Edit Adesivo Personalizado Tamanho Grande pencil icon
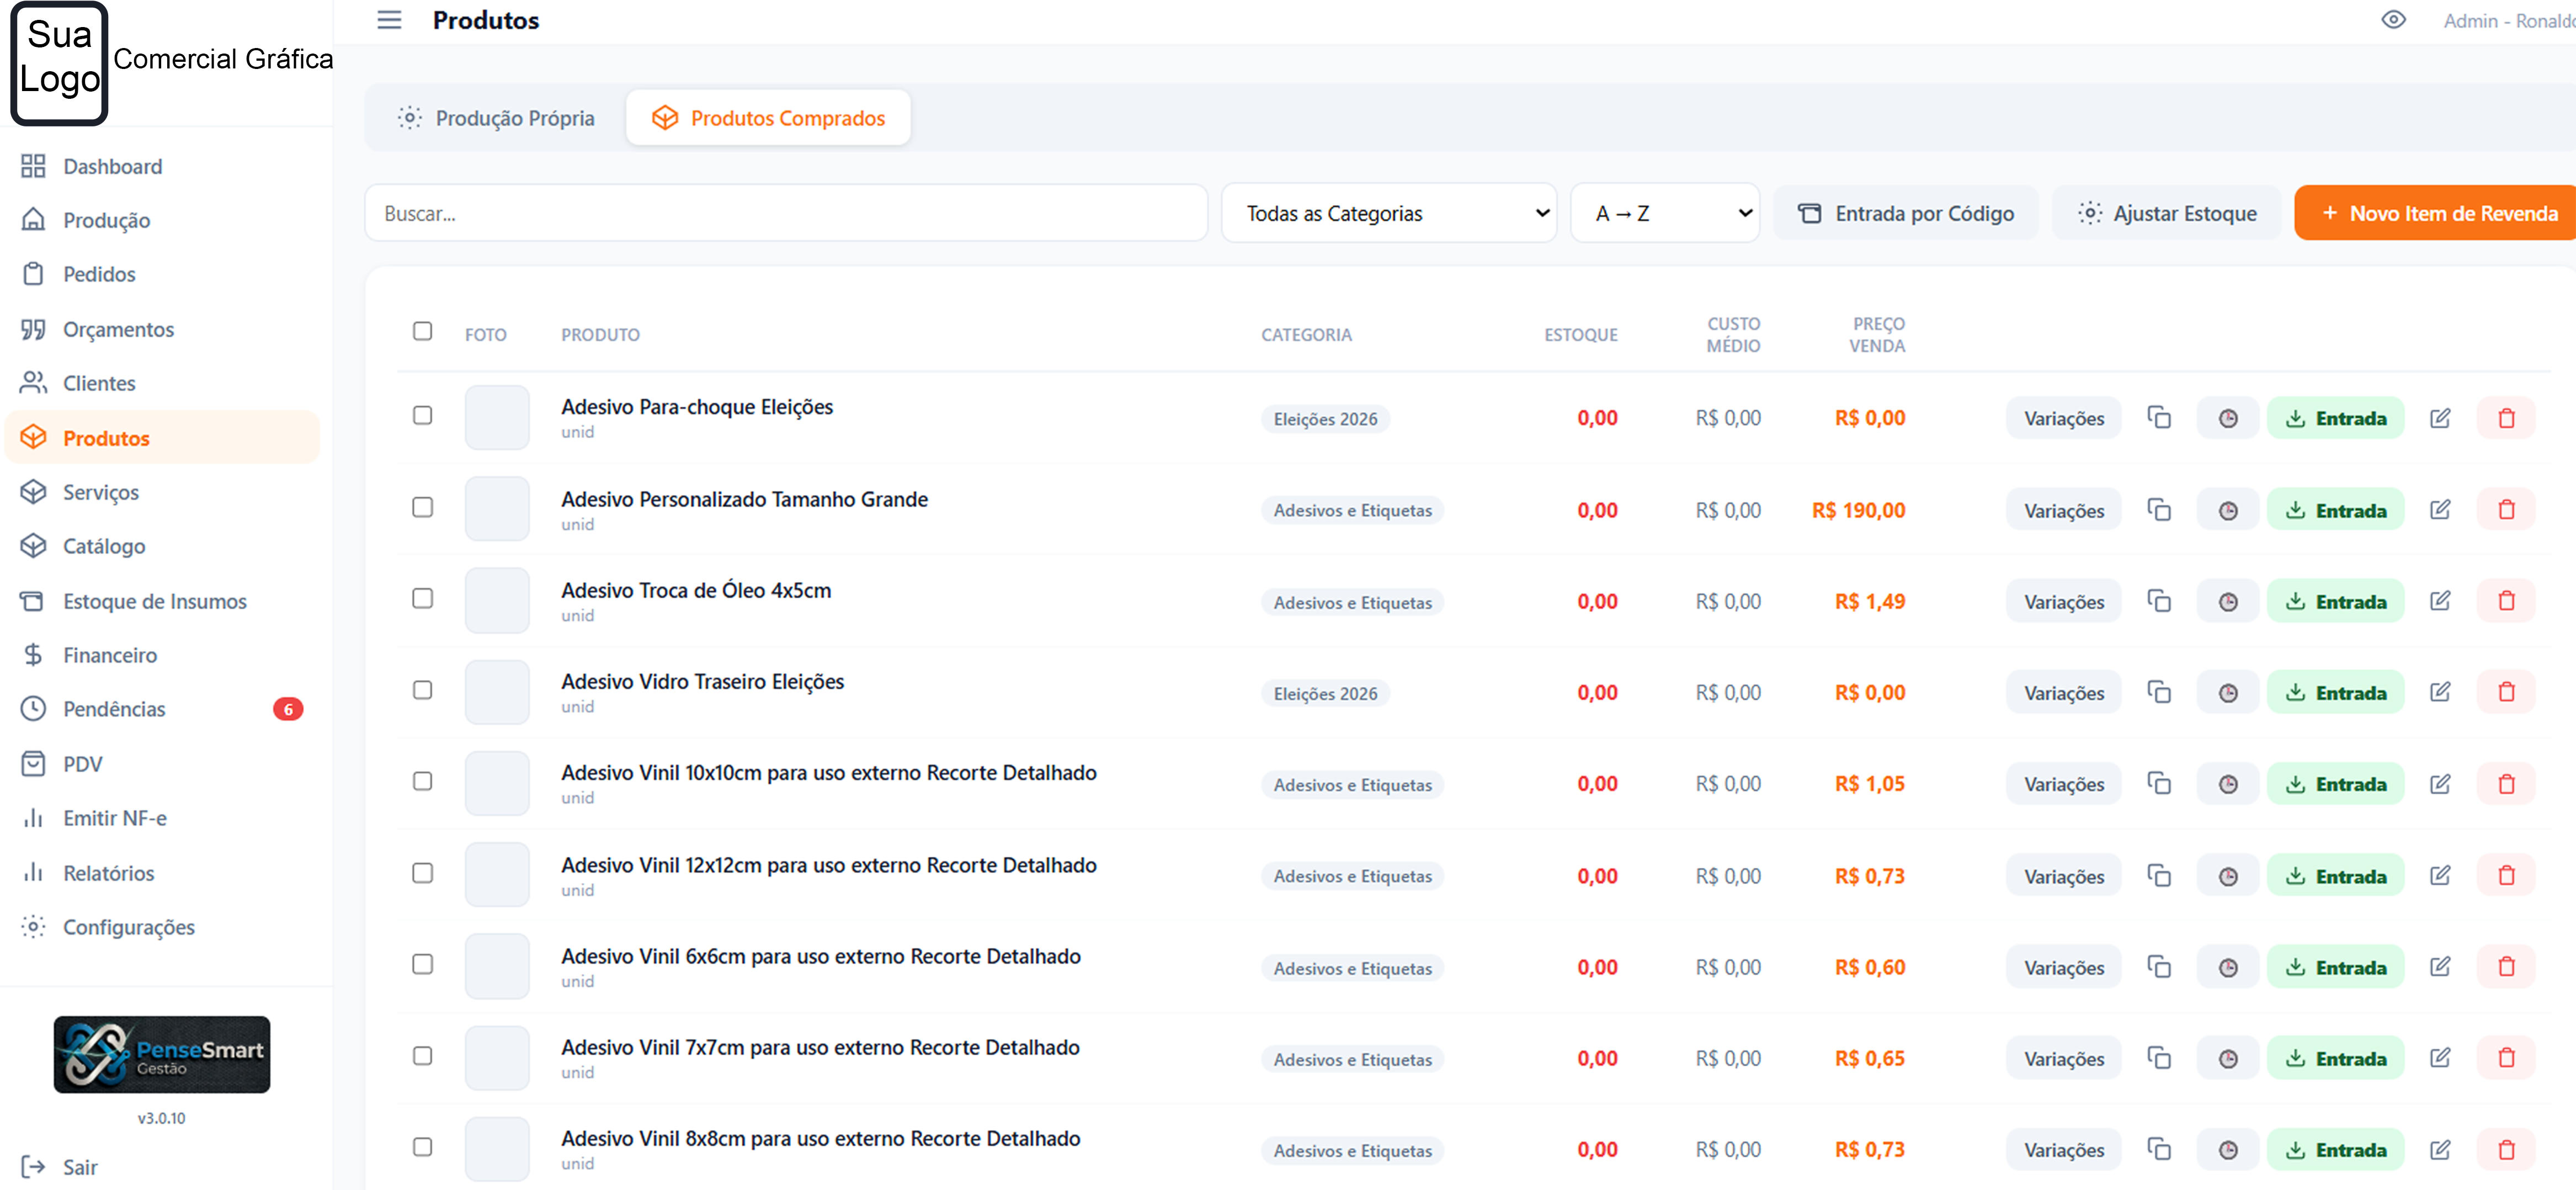2576x1190 pixels. point(2440,510)
